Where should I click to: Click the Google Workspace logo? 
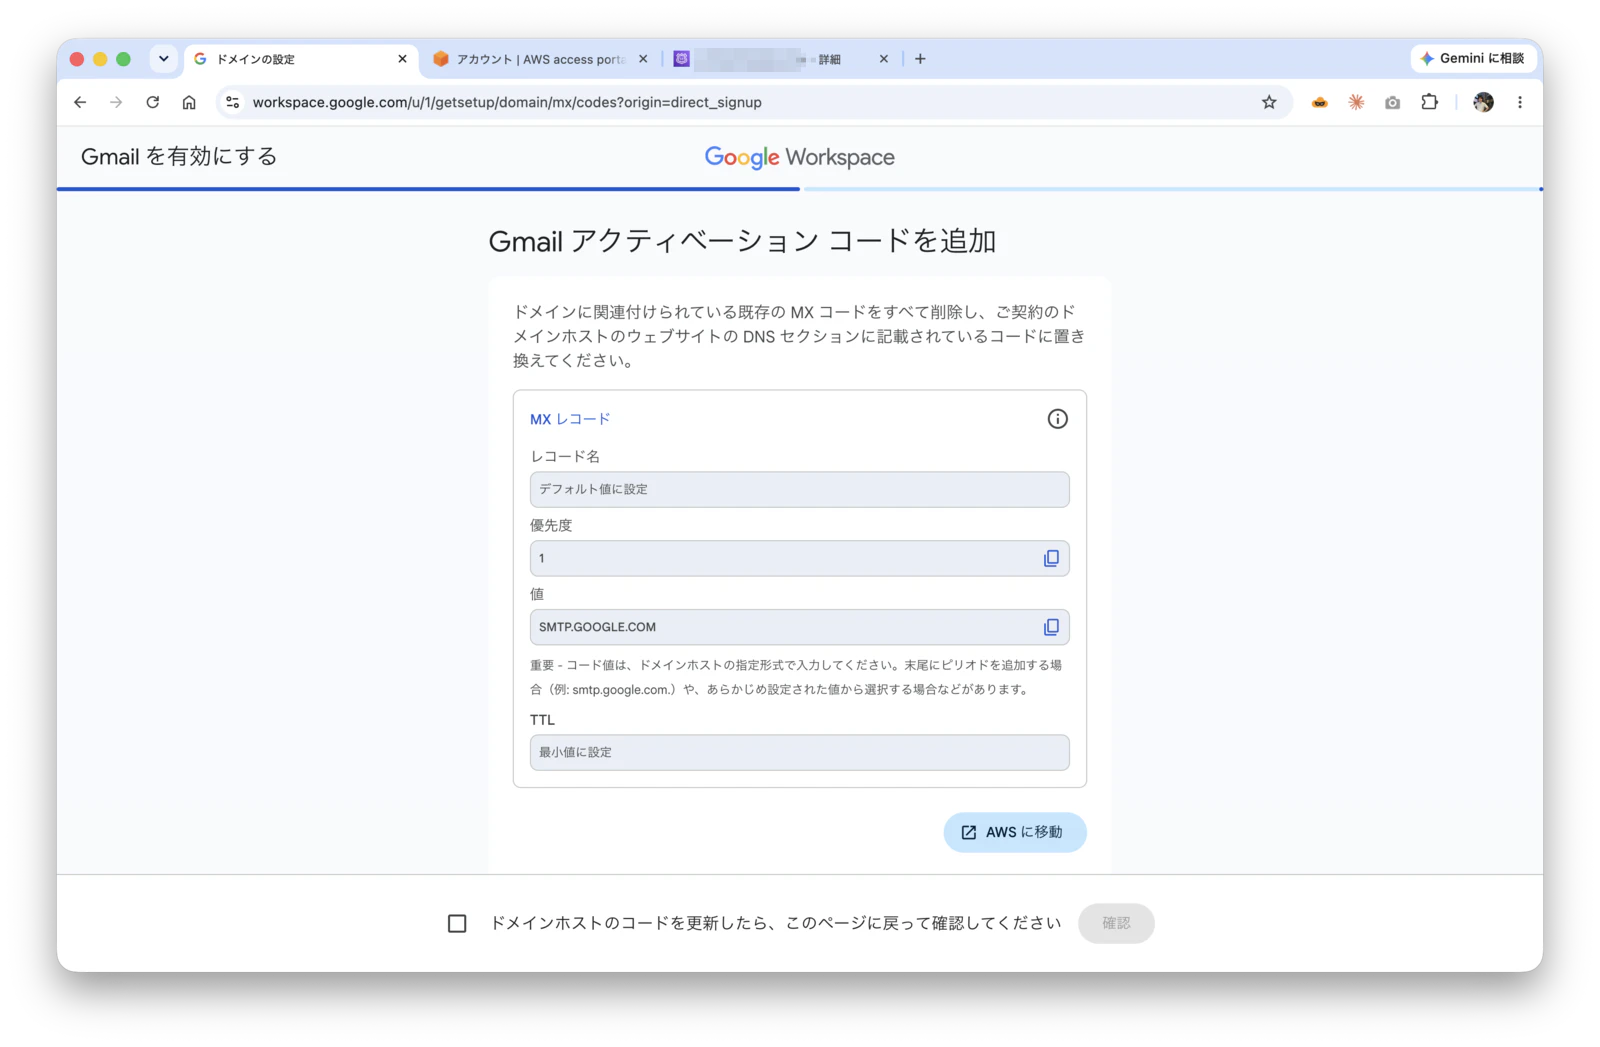pyautogui.click(x=799, y=157)
